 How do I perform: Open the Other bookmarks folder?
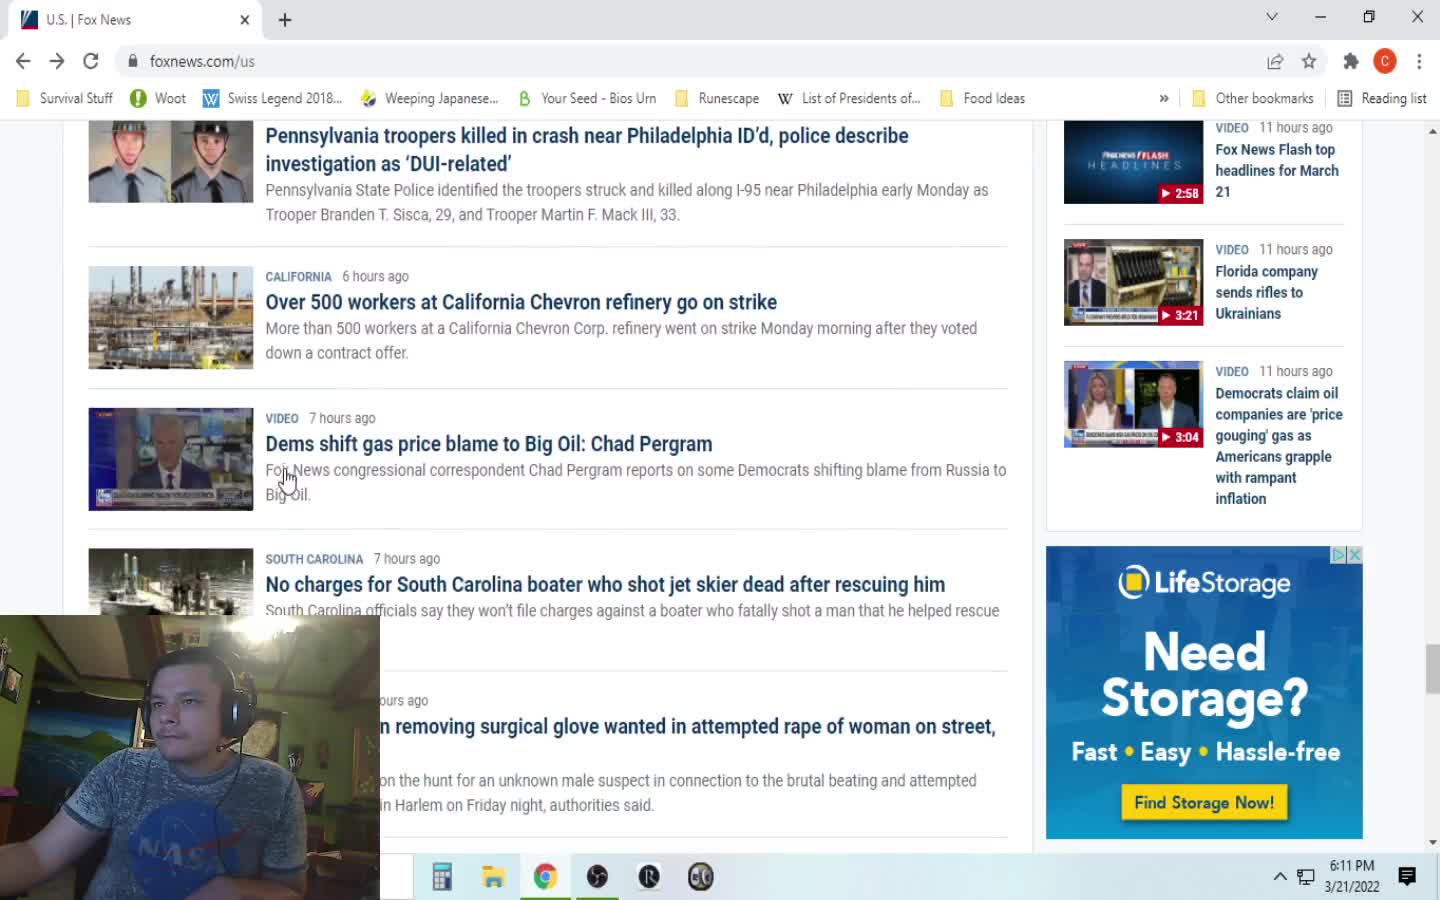1253,98
